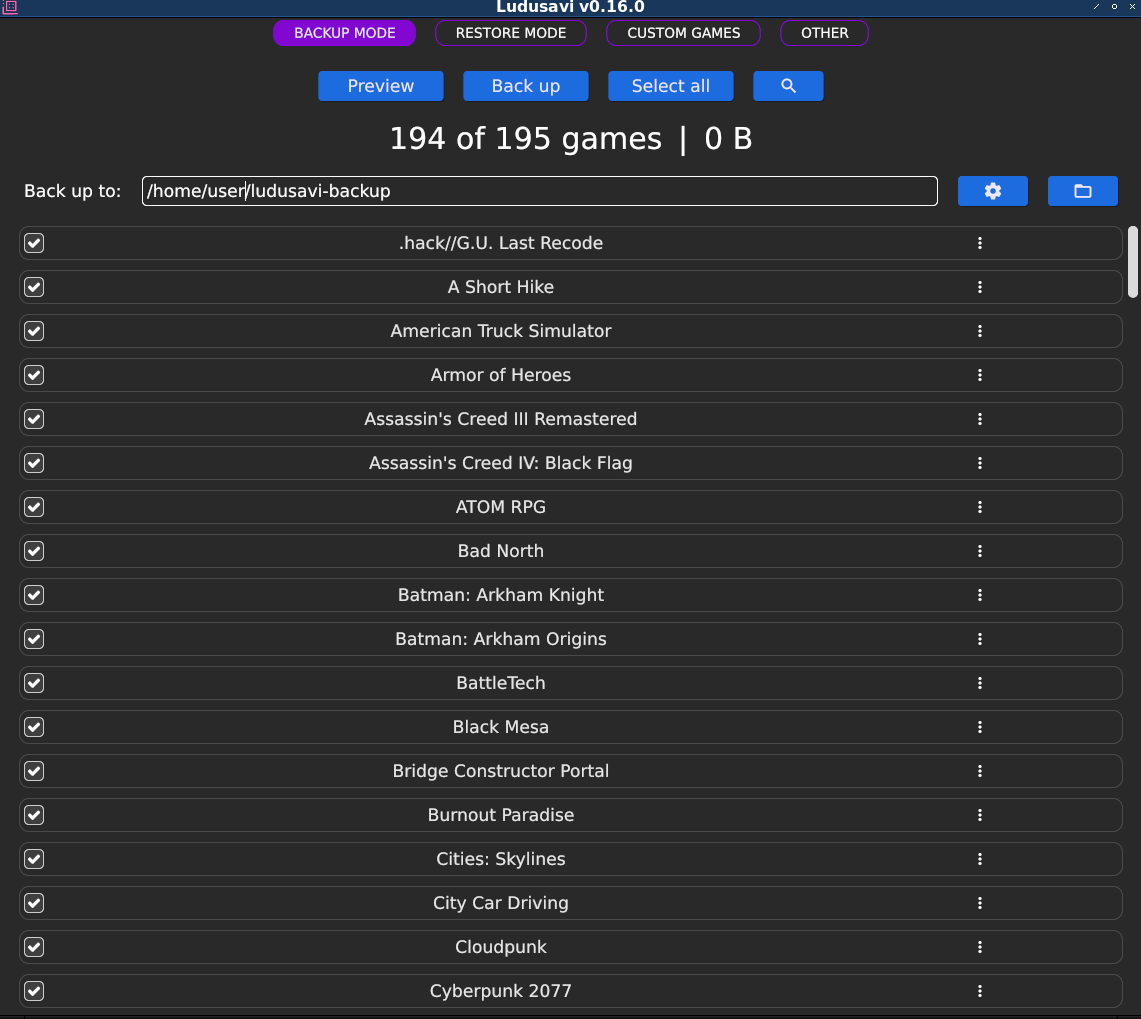
Task: Click the Preview button
Action: 381,86
